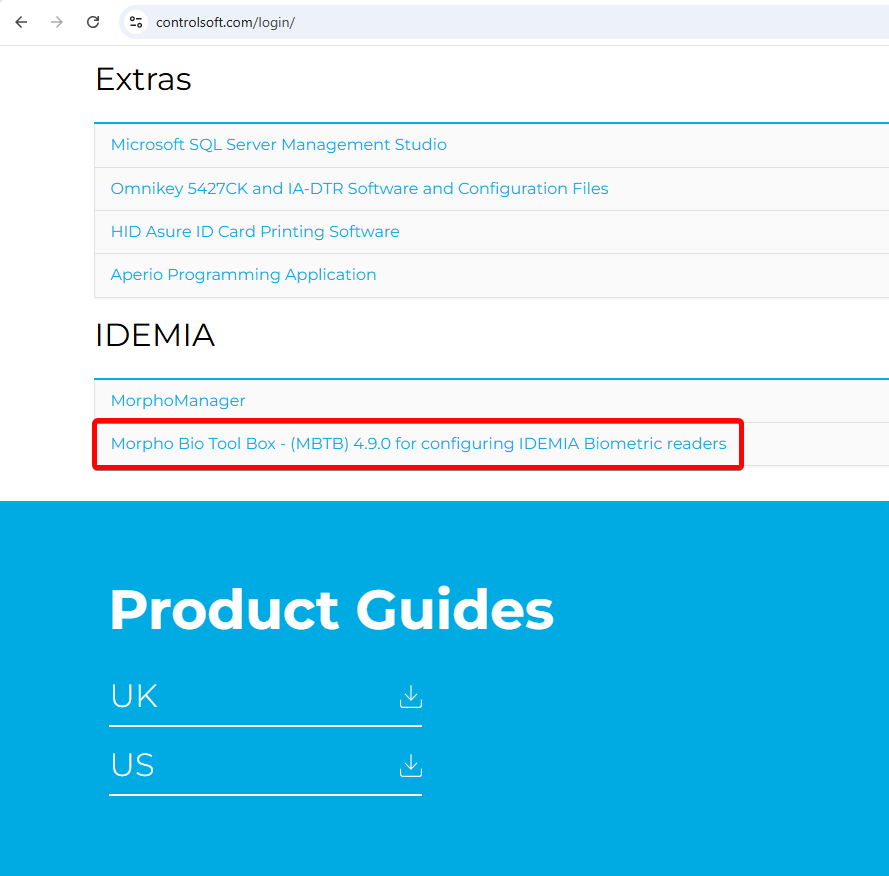Download the UK product guide icon
This screenshot has height=876, width=889.
tap(410, 697)
